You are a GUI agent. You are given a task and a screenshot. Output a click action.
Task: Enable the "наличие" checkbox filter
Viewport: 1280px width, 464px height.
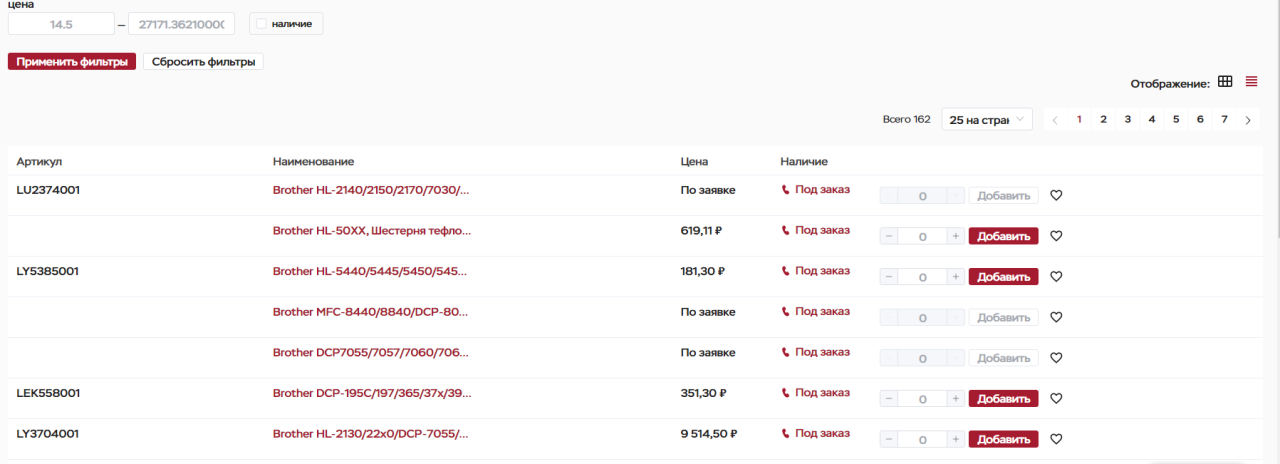point(261,23)
